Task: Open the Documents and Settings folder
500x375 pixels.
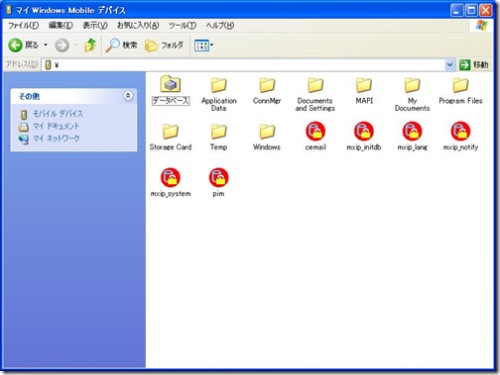Action: [315, 85]
